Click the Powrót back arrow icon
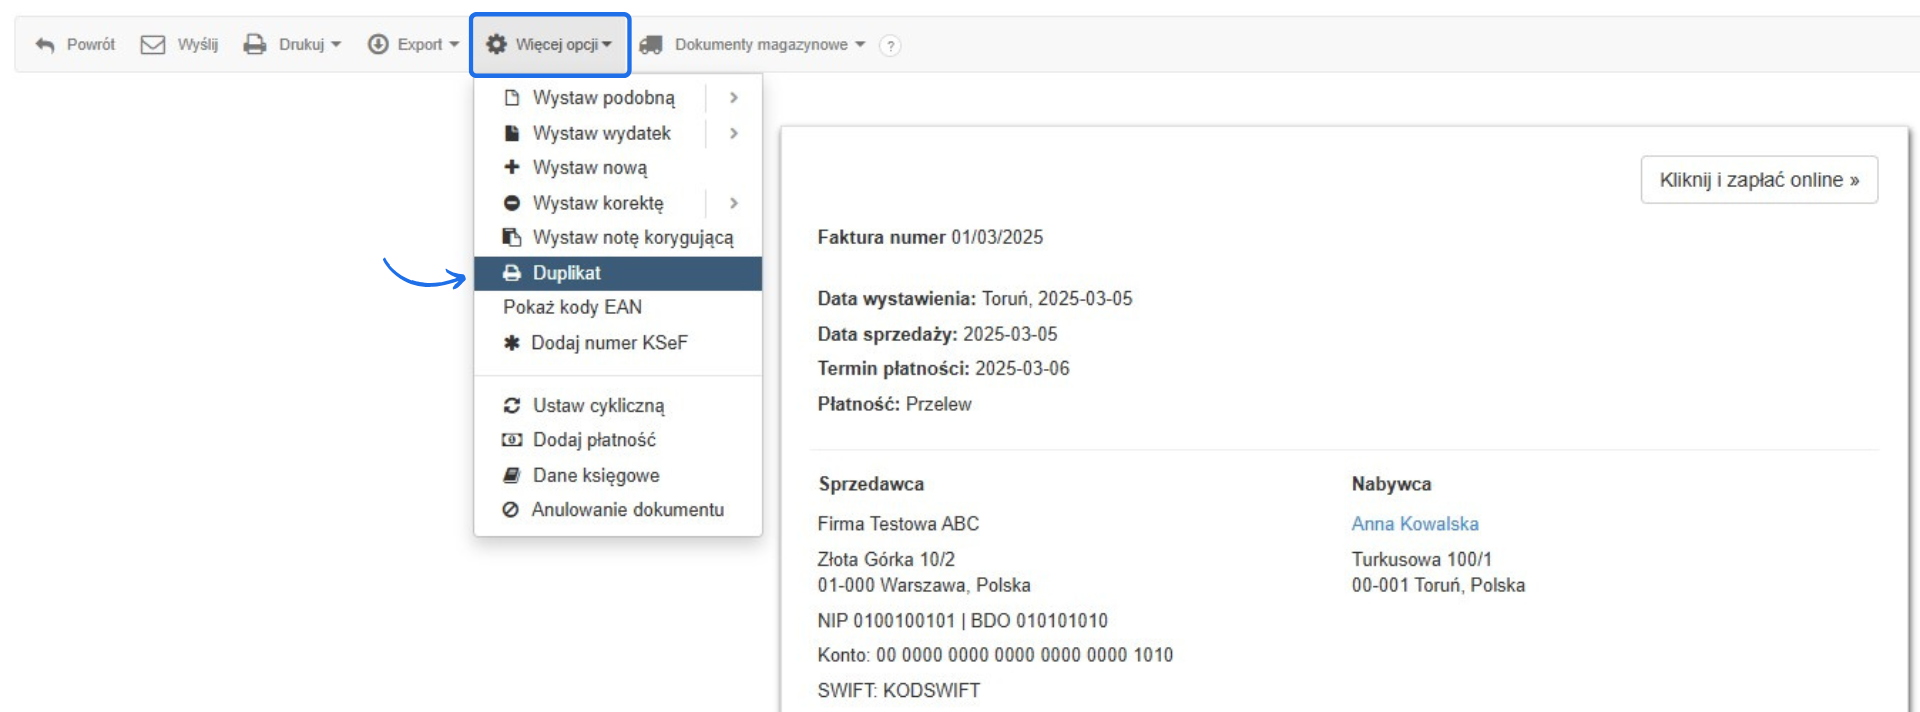1920x712 pixels. pyautogui.click(x=45, y=44)
